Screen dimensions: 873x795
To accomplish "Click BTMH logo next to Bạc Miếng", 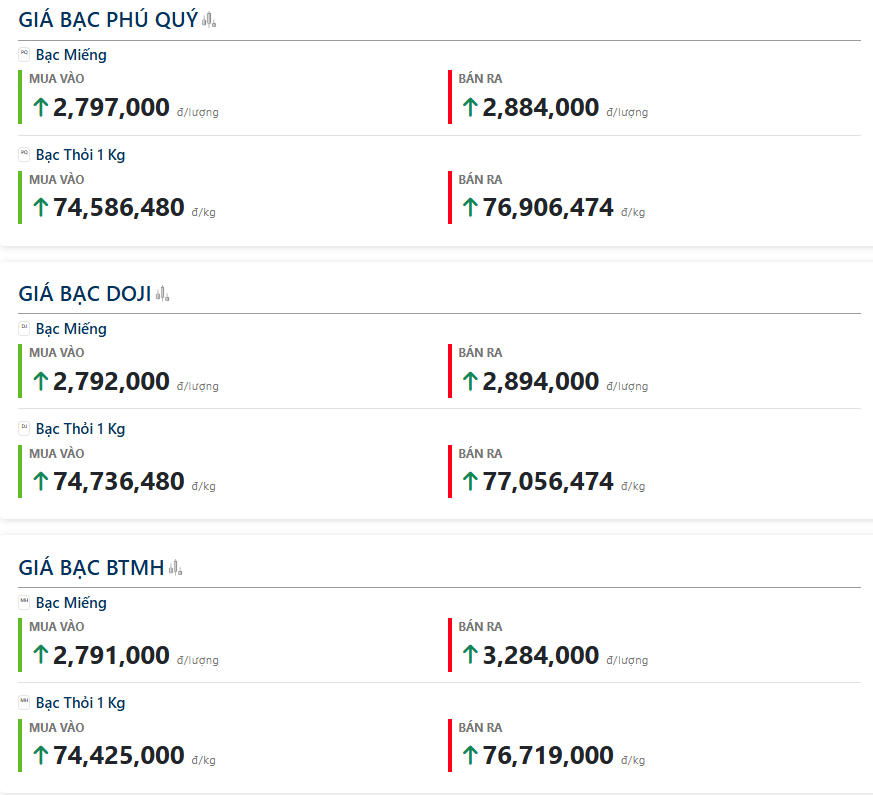I will (24, 602).
